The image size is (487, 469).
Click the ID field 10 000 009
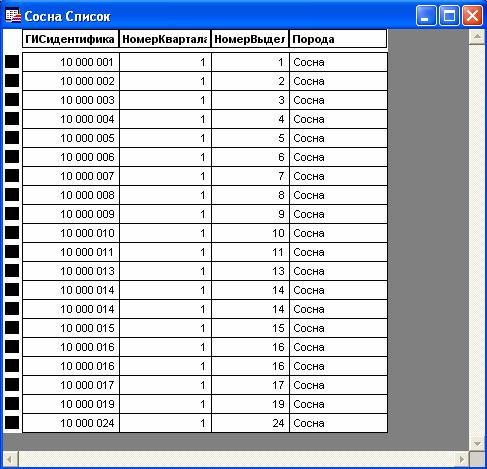click(x=71, y=214)
